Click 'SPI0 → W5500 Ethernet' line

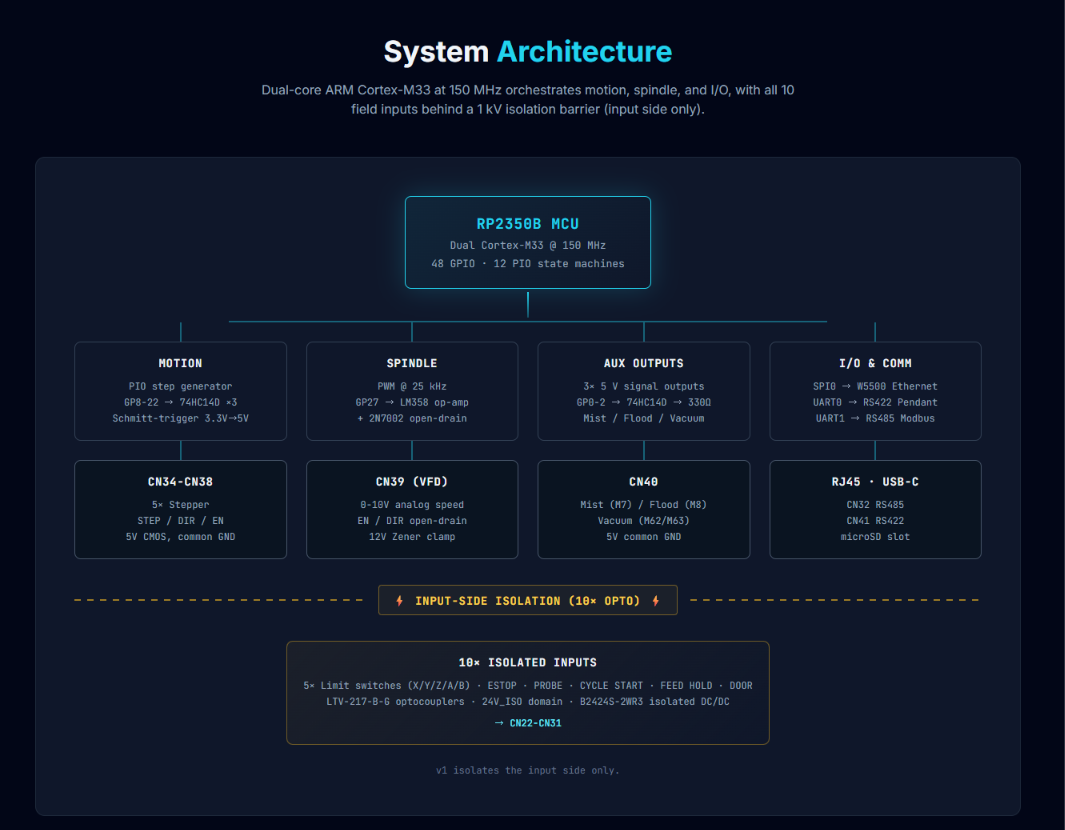click(x=876, y=386)
